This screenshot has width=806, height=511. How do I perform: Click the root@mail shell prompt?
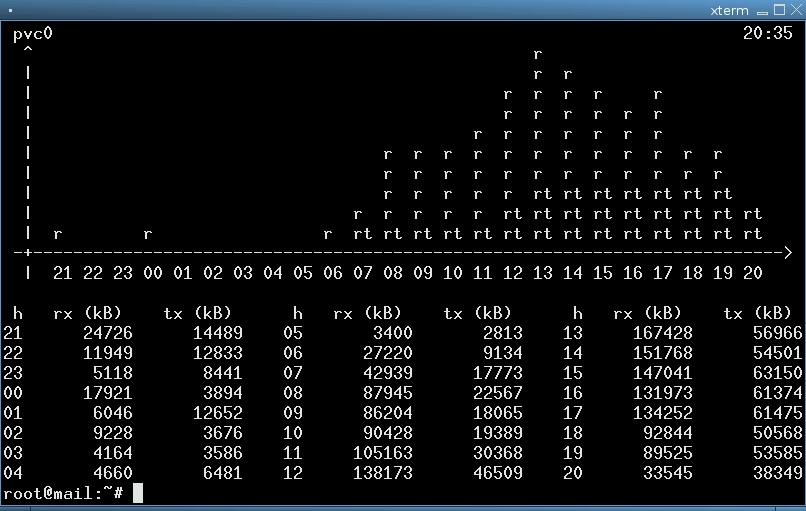(x=62, y=493)
